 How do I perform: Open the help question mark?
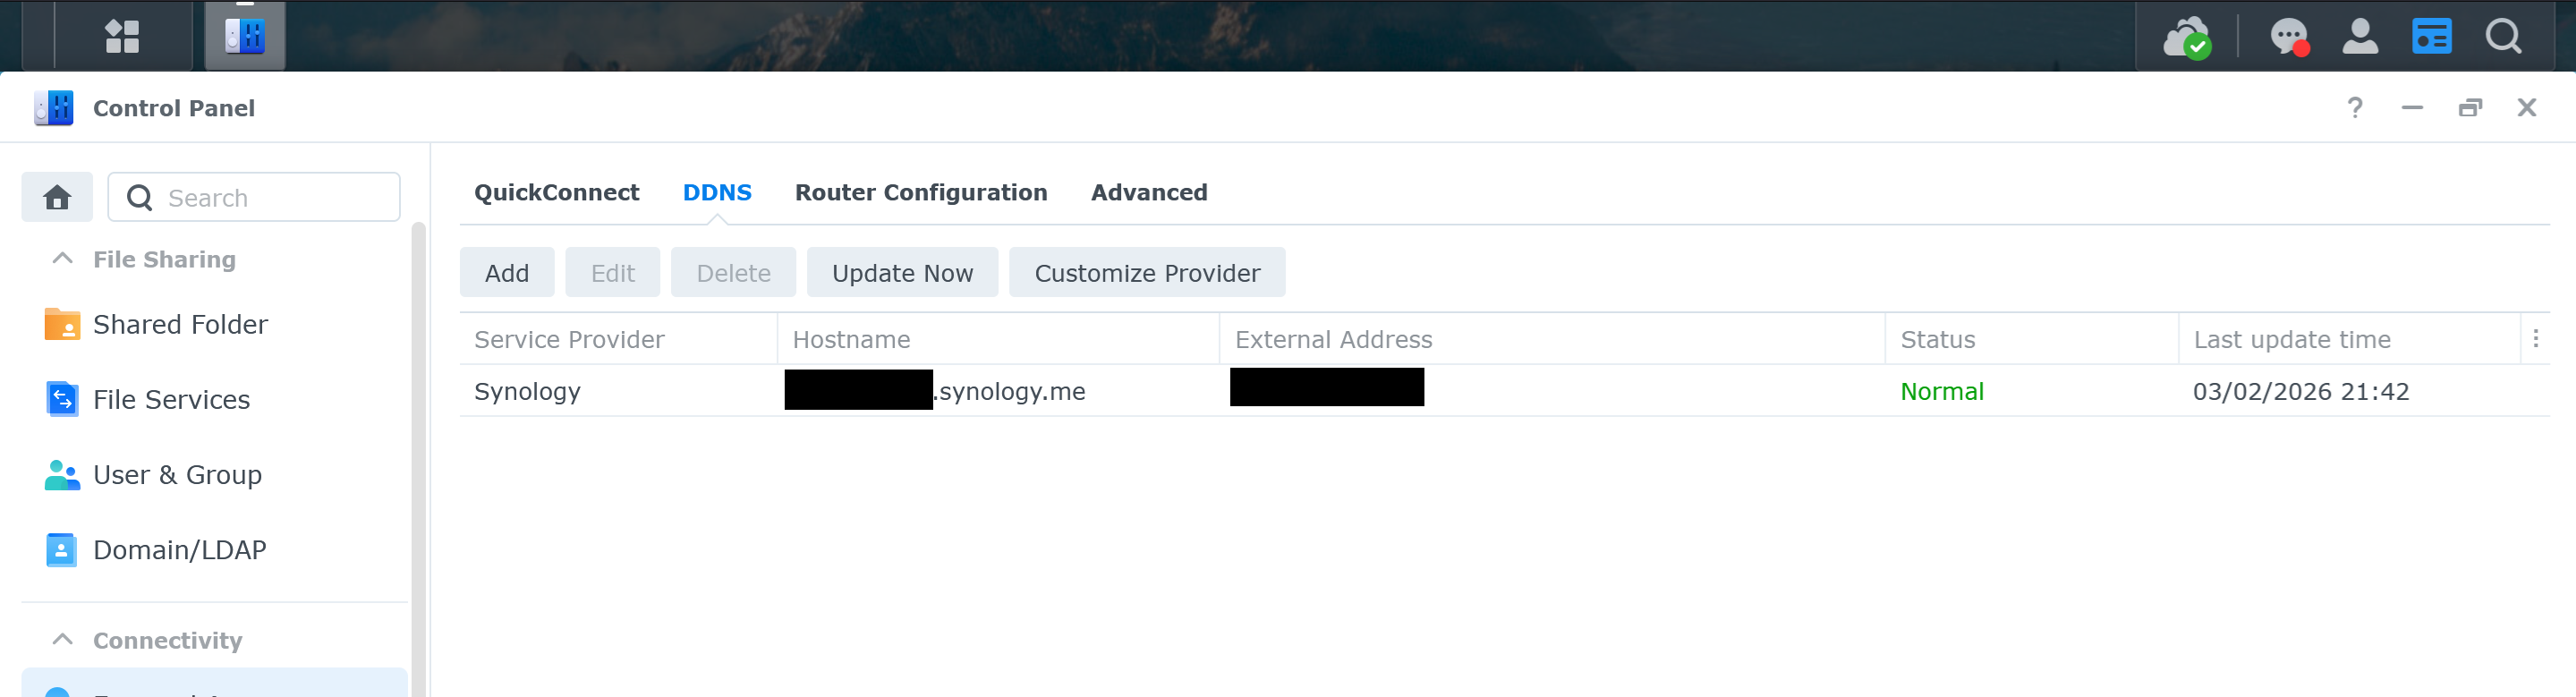pos(2355,108)
